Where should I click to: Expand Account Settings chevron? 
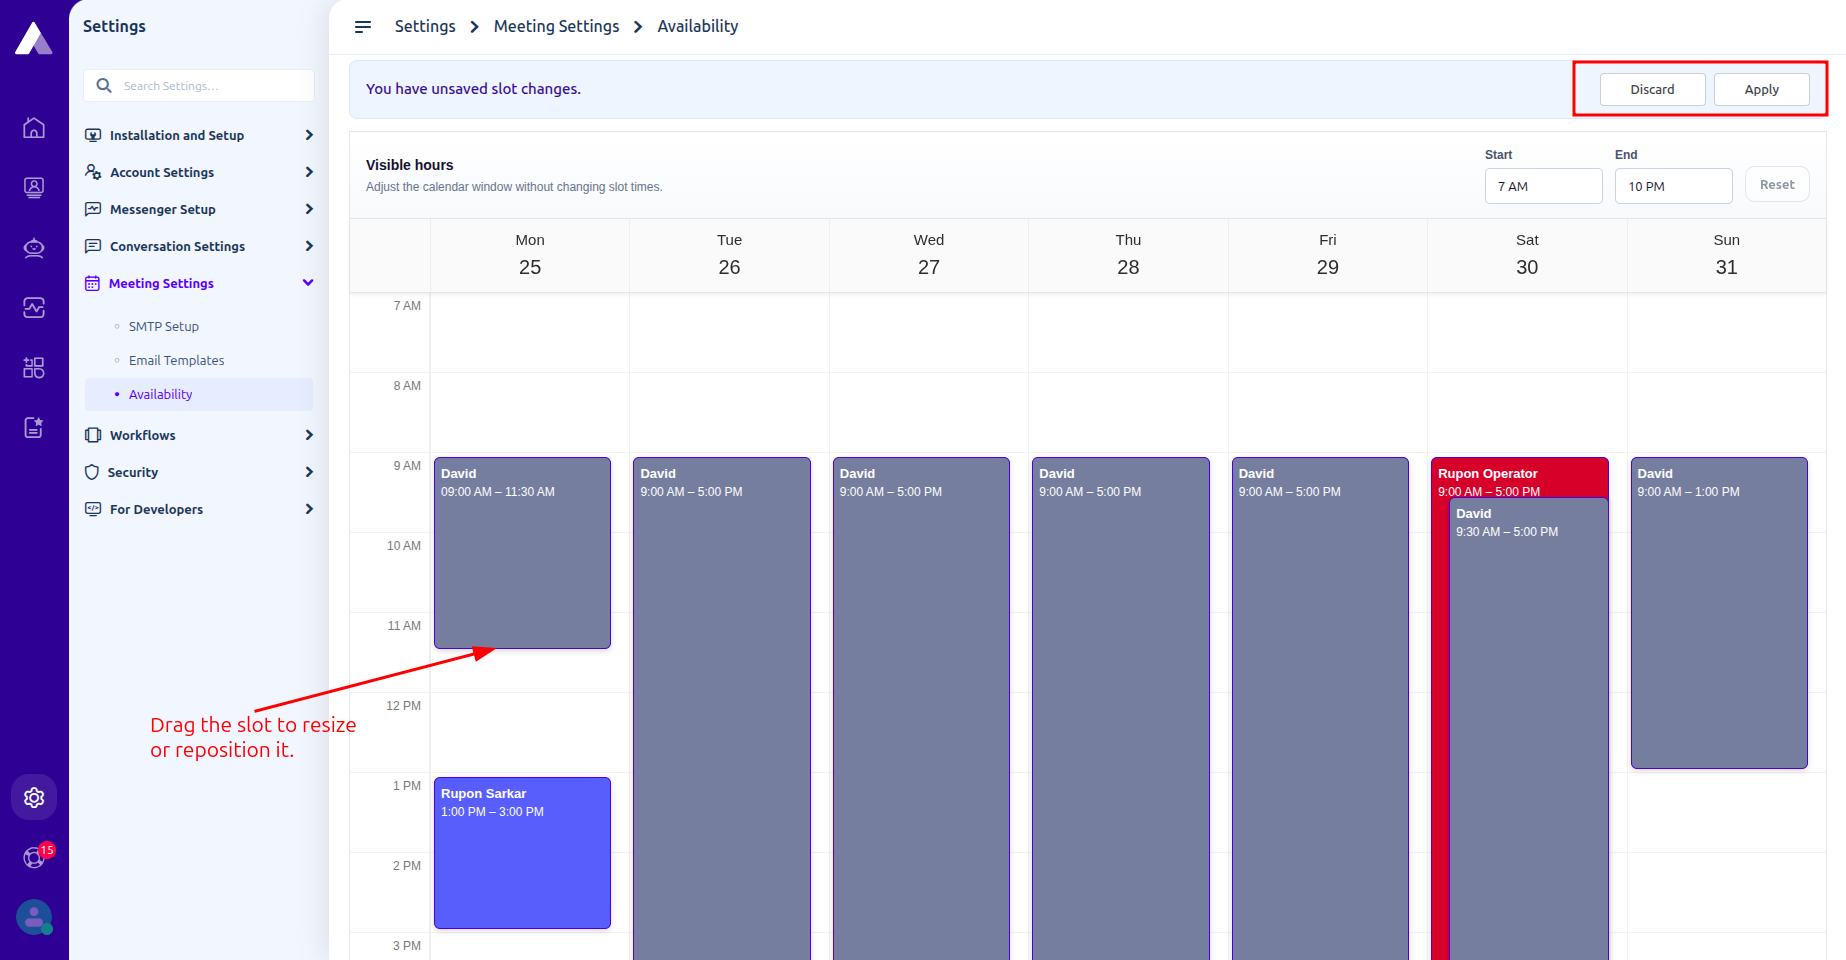pyautogui.click(x=309, y=172)
